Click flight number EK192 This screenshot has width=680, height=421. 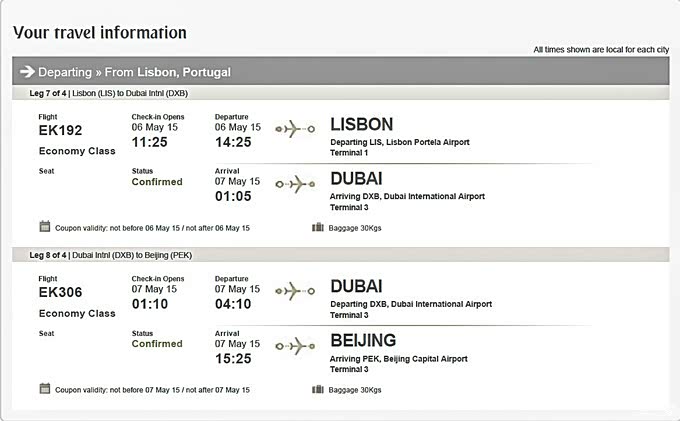pos(60,131)
